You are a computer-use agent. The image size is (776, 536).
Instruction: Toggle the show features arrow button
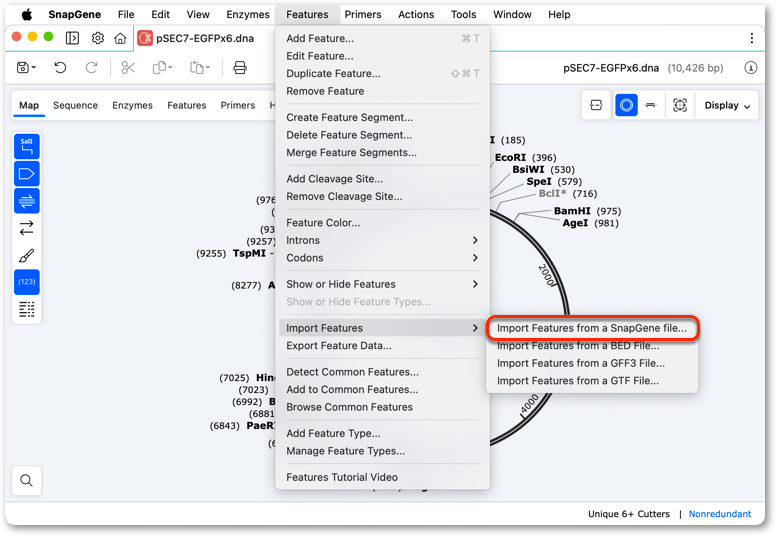point(27,174)
